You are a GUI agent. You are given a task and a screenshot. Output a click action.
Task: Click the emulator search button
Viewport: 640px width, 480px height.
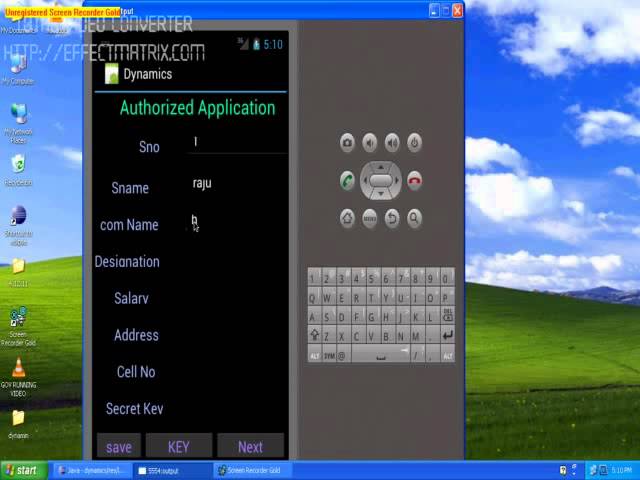(x=414, y=218)
